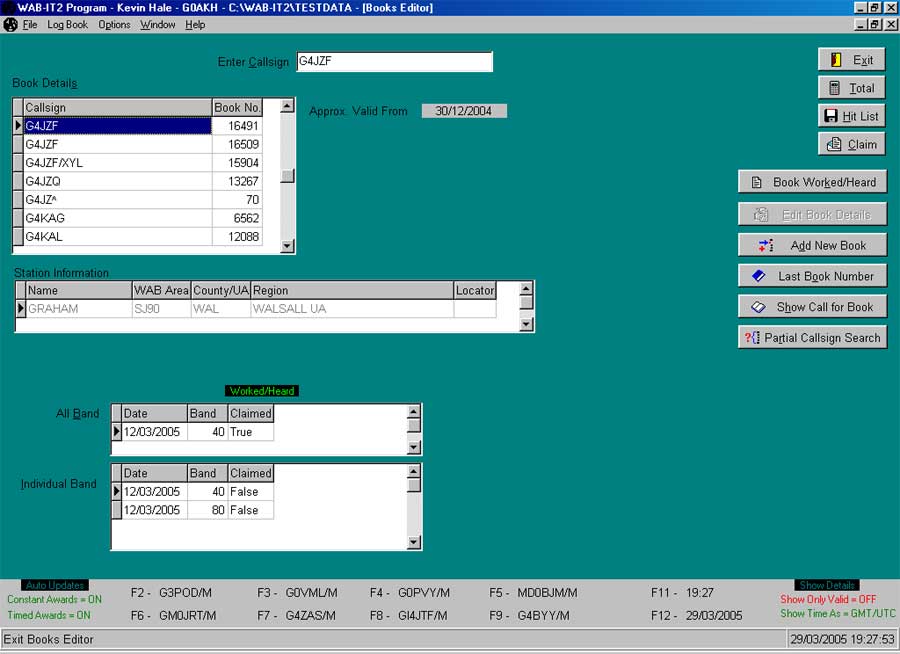
Task: Click the Add New Book icon
Action: click(765, 245)
